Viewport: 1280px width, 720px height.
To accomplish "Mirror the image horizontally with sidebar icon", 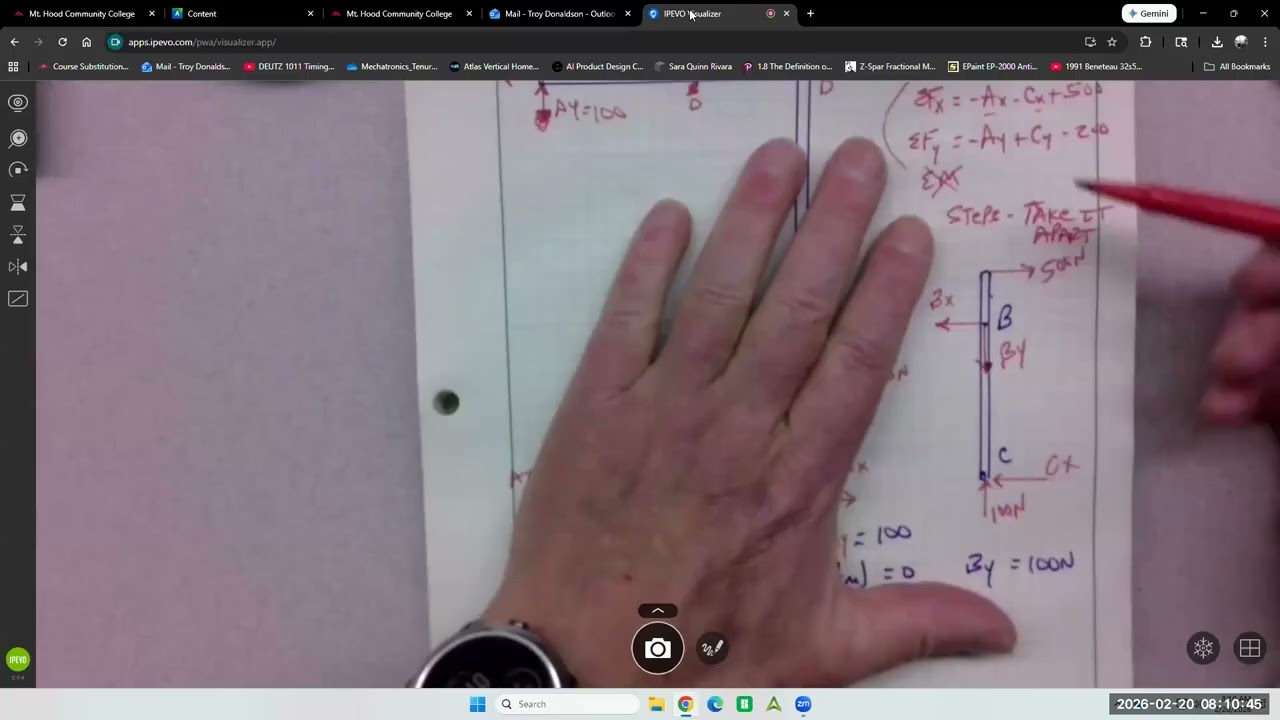I will (18, 267).
